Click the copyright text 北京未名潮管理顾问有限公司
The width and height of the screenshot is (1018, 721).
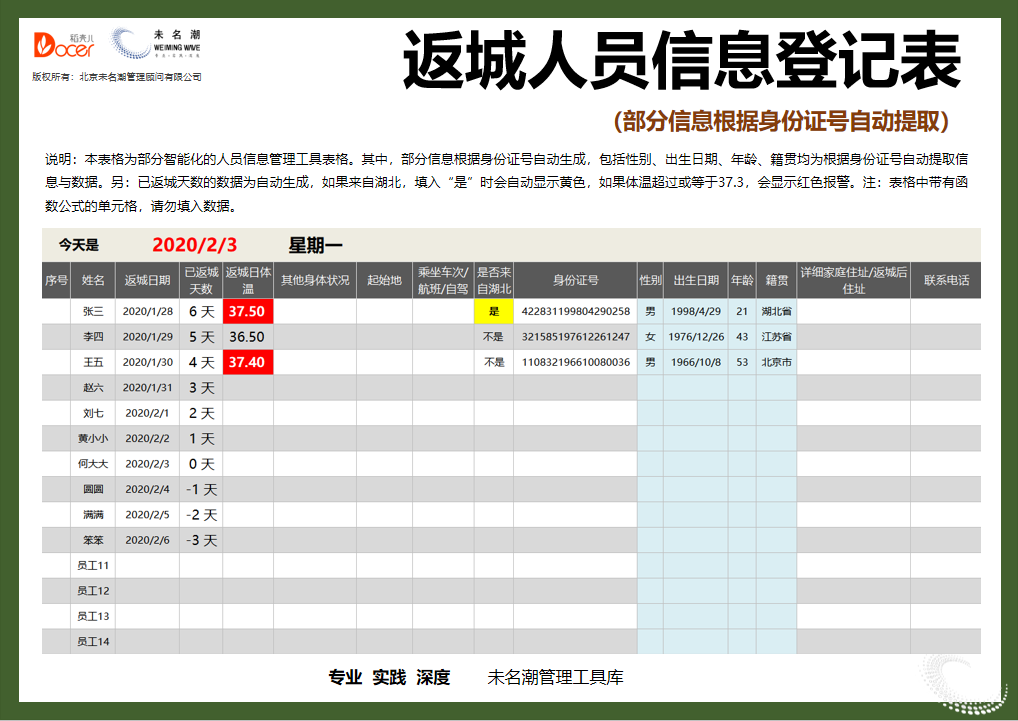140,77
